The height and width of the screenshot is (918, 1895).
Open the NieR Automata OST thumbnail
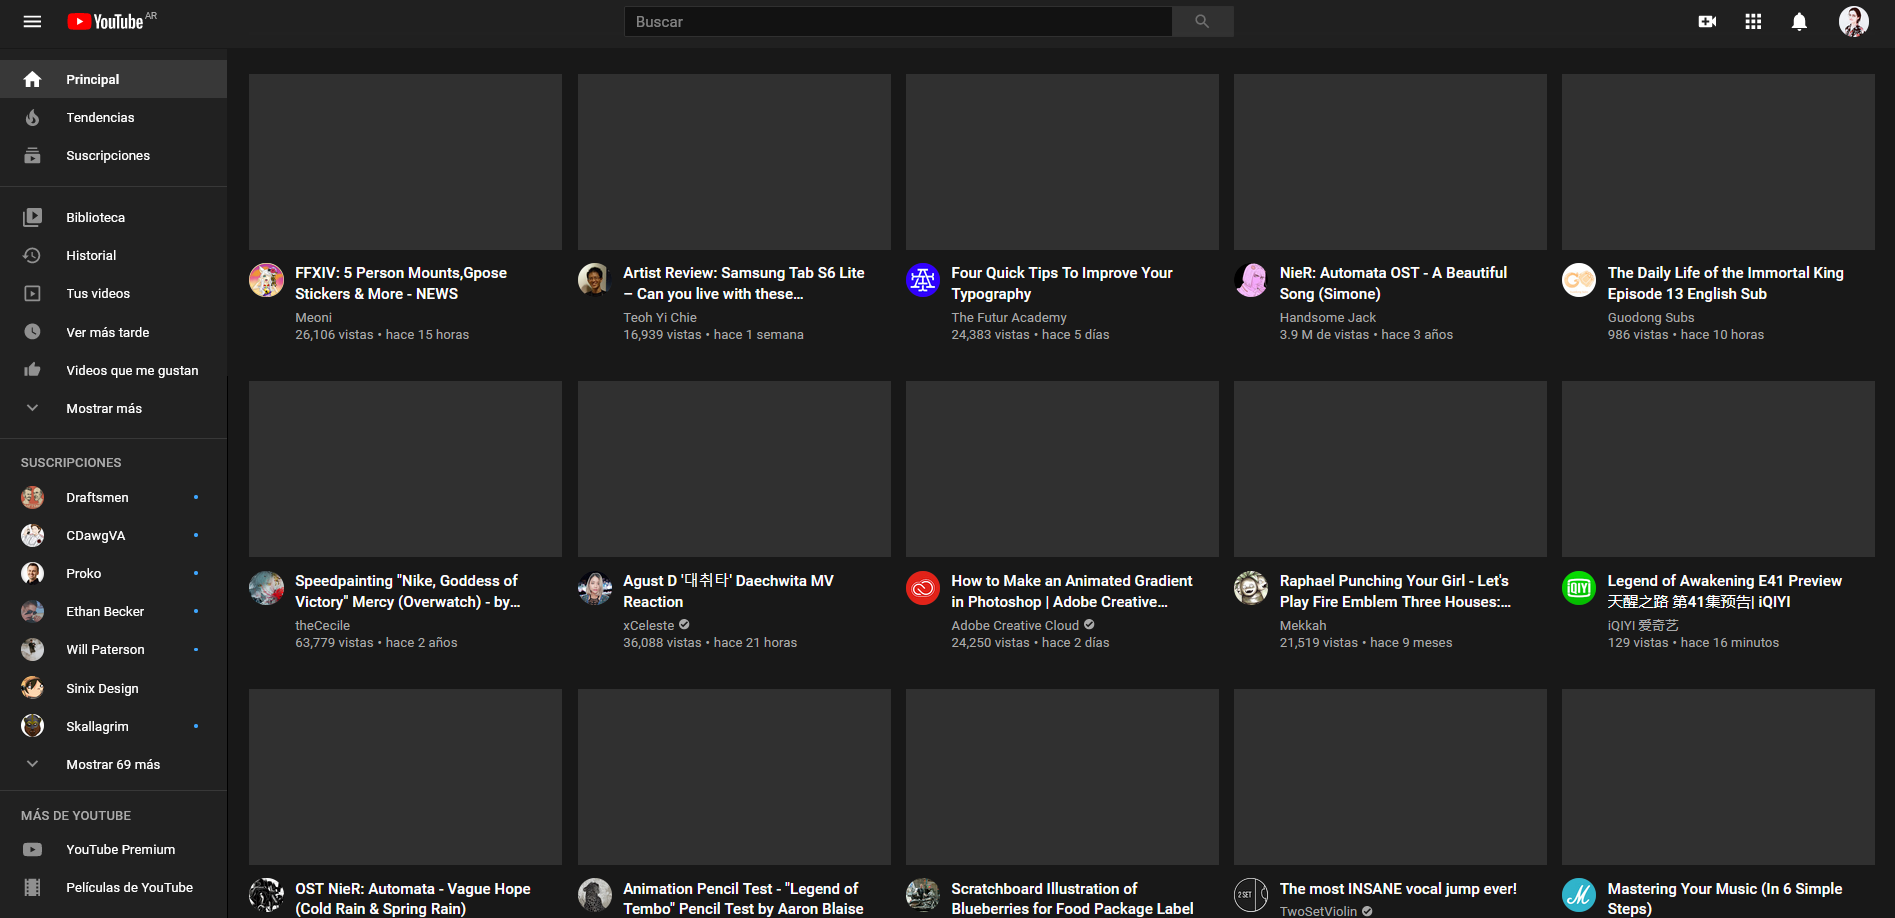click(1390, 162)
